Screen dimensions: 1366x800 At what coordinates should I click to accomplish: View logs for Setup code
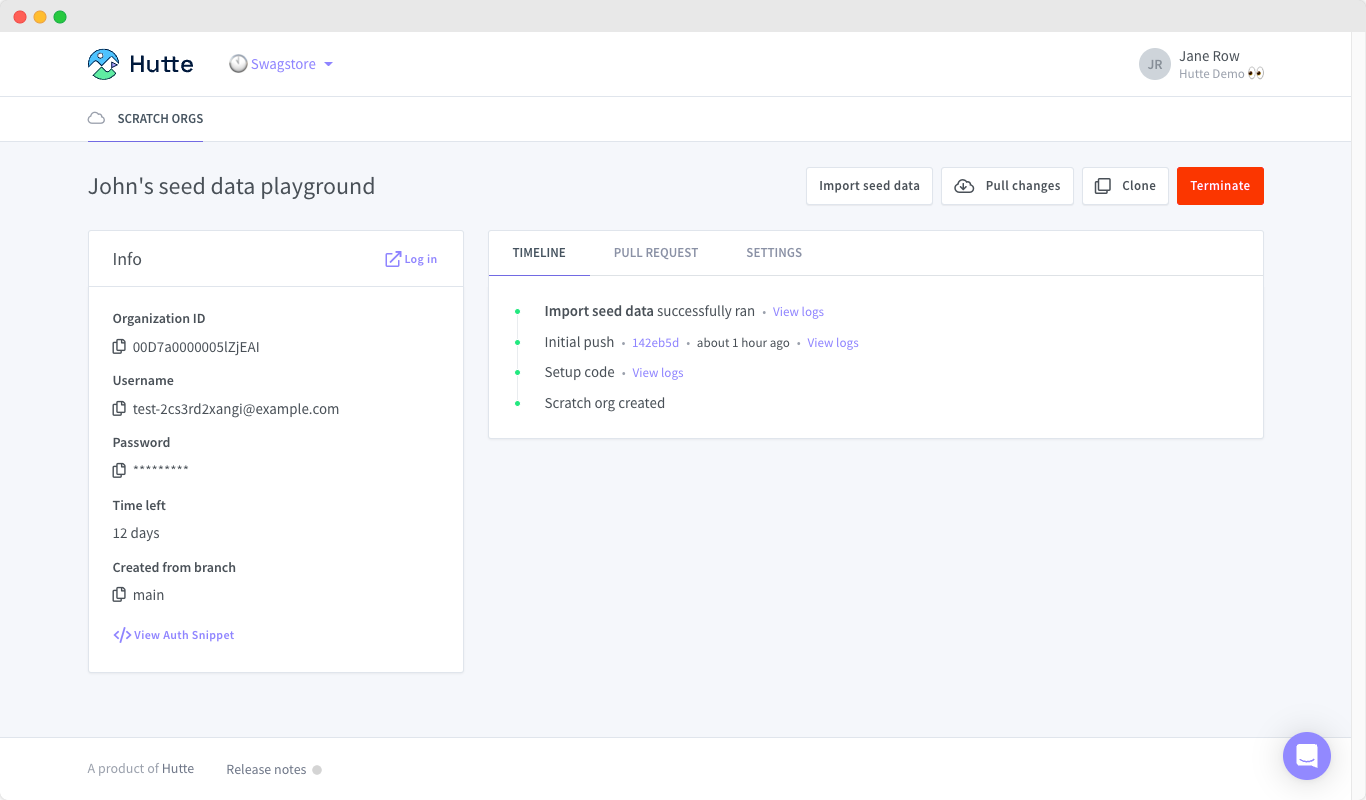pyautogui.click(x=658, y=373)
